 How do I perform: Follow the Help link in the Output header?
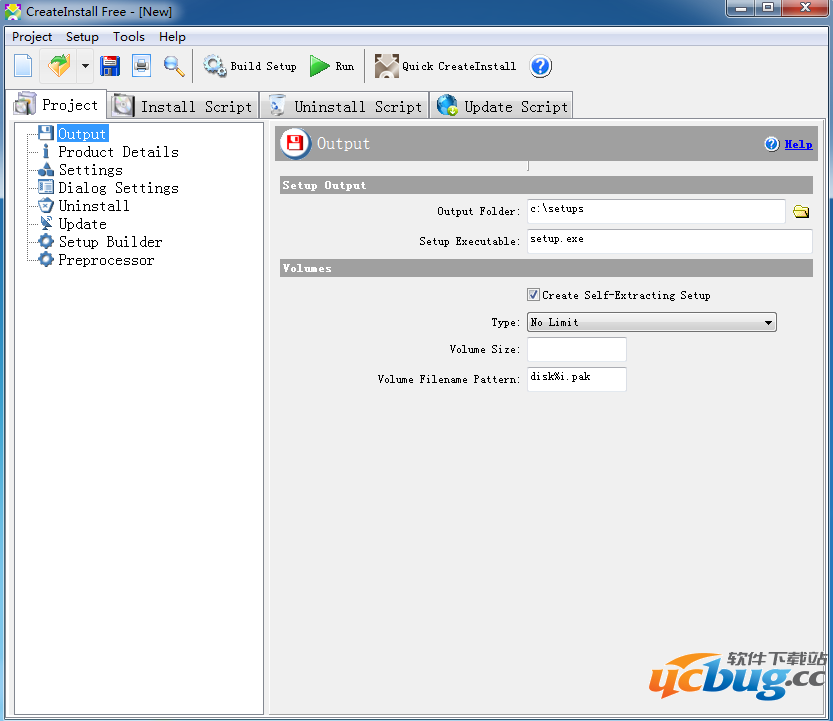tap(797, 144)
